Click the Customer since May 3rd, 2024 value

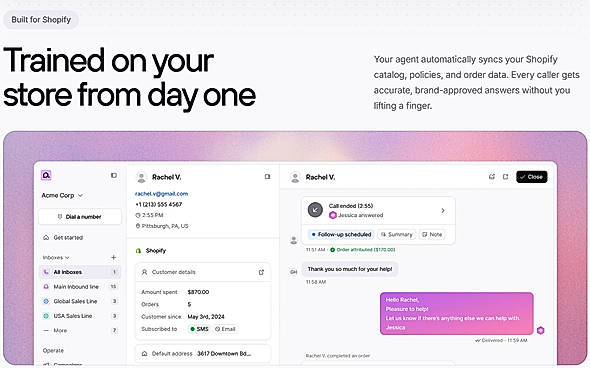tap(206, 316)
